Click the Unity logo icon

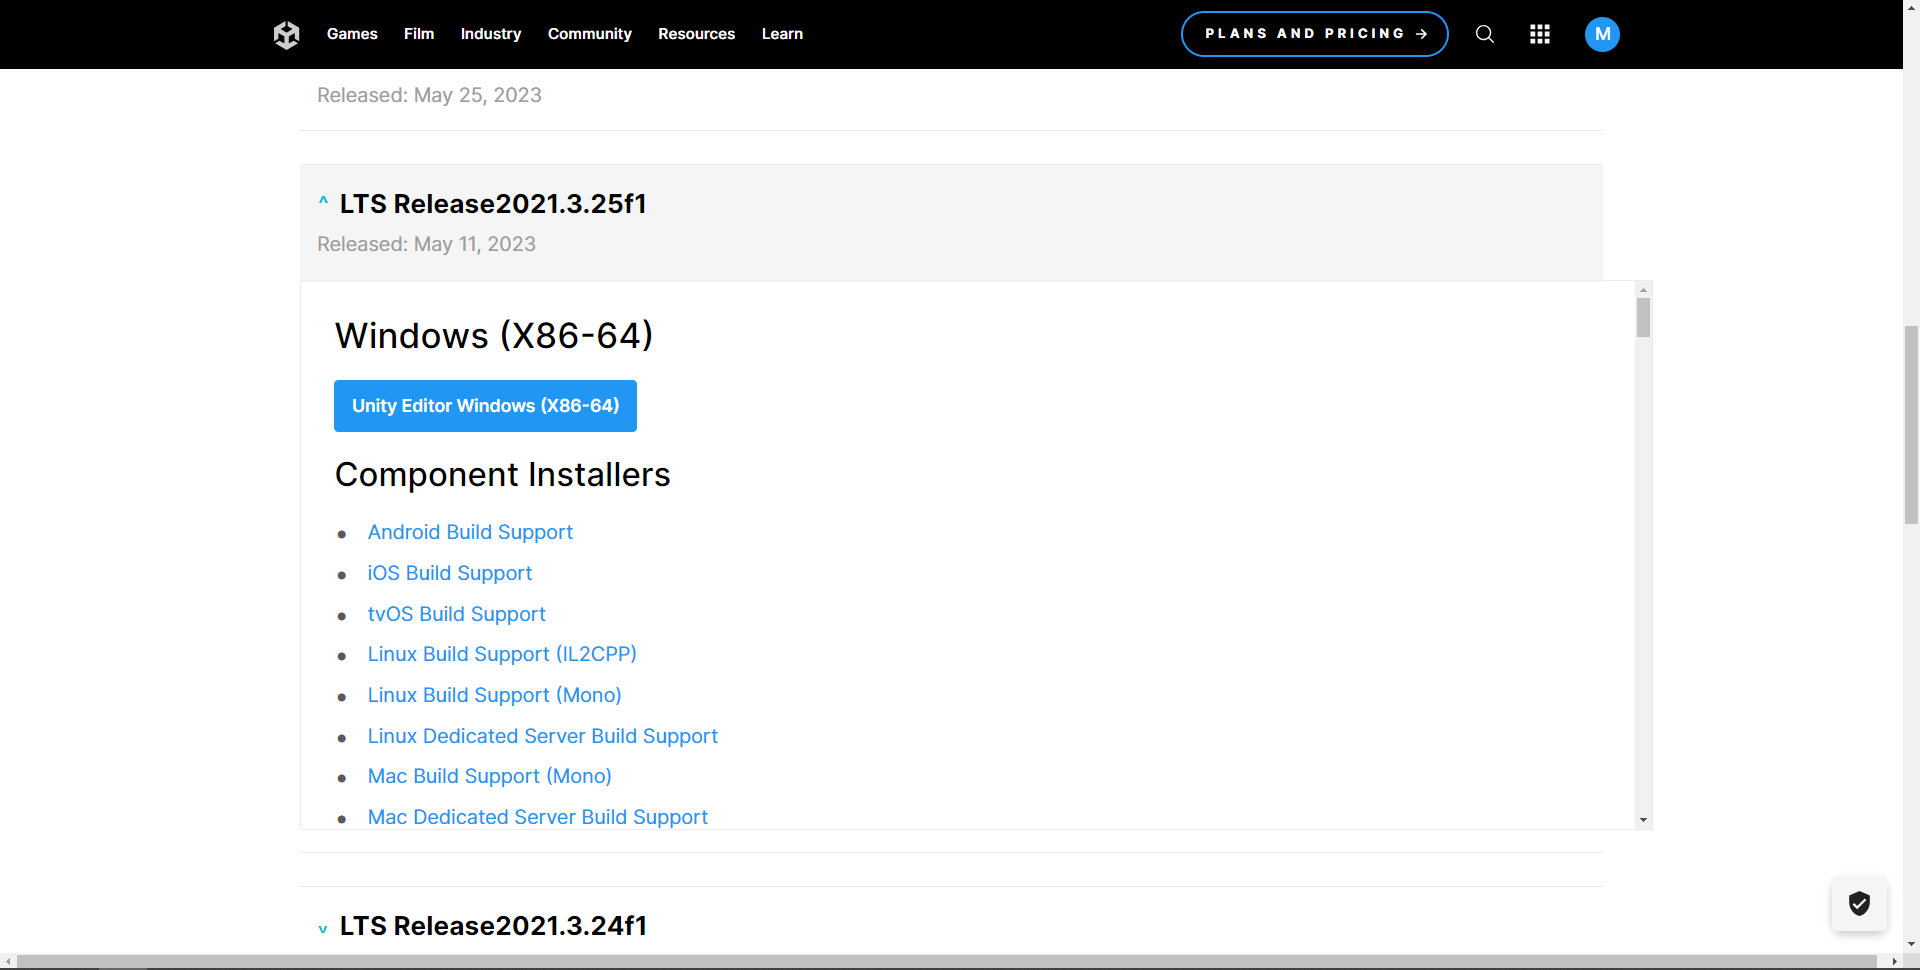coord(287,35)
